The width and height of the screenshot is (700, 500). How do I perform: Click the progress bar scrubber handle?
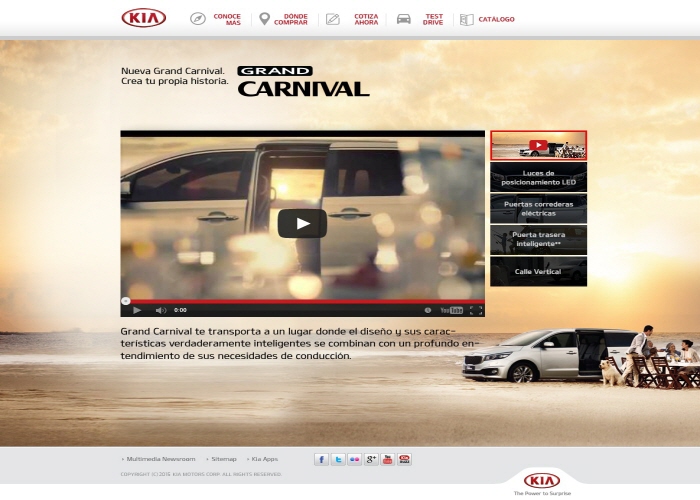coord(125,301)
